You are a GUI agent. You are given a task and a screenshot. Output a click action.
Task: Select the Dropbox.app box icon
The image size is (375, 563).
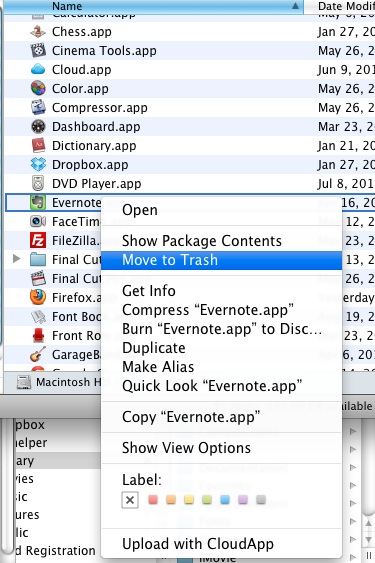pos(38,164)
